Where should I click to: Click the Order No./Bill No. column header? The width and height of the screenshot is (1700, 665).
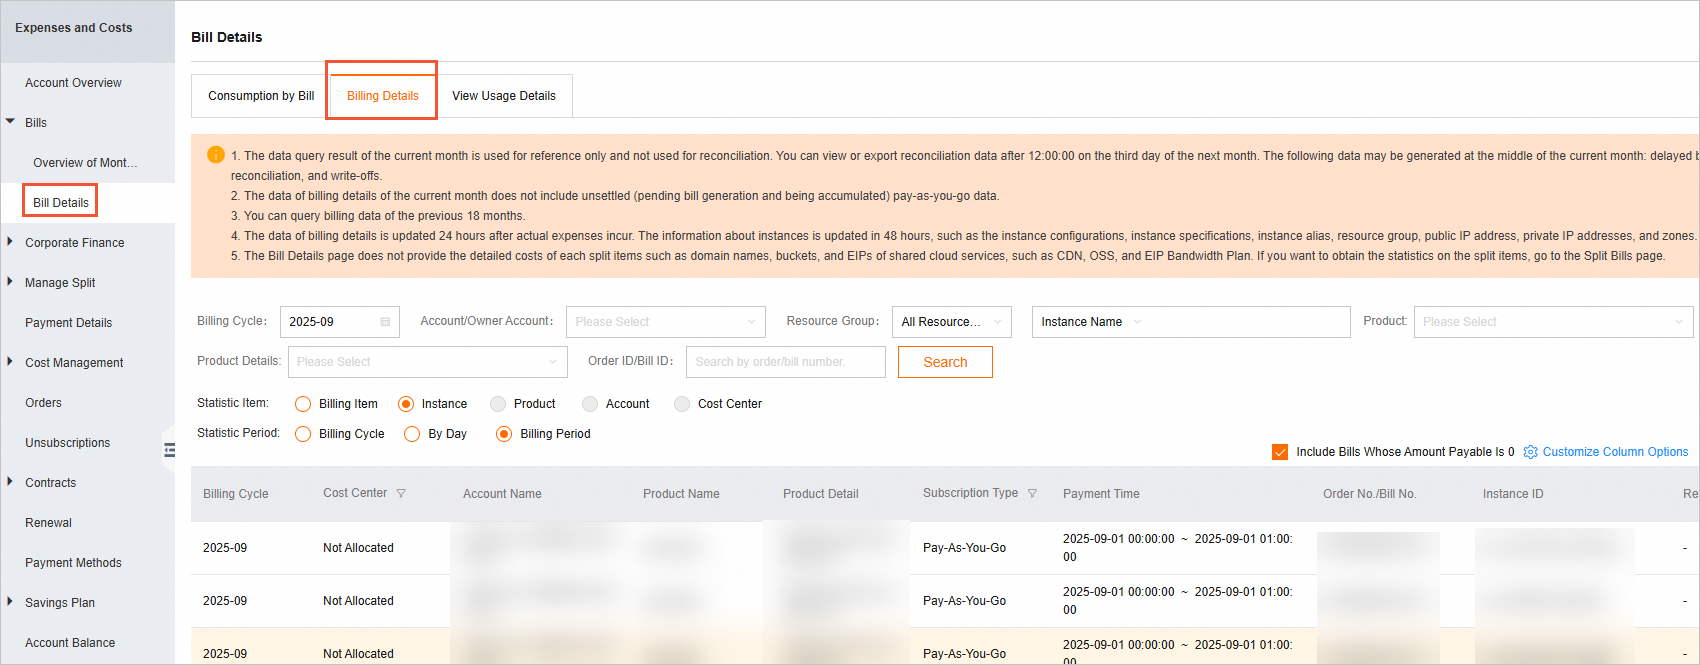point(1369,494)
